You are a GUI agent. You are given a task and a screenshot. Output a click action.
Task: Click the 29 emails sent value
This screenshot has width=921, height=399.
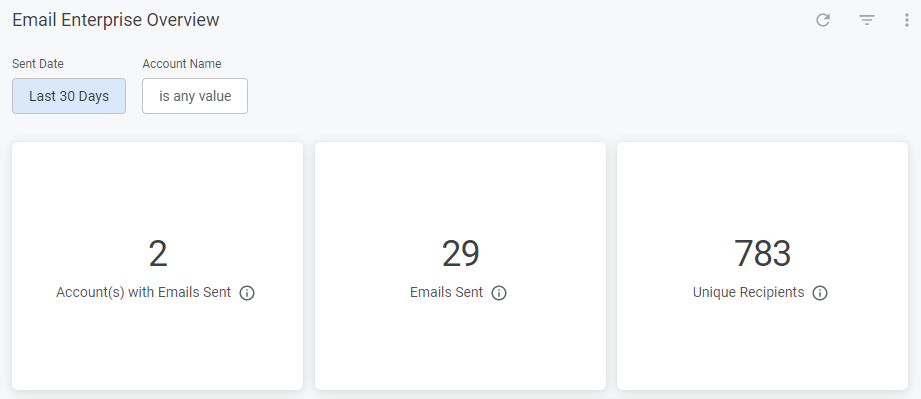pyautogui.click(x=460, y=253)
